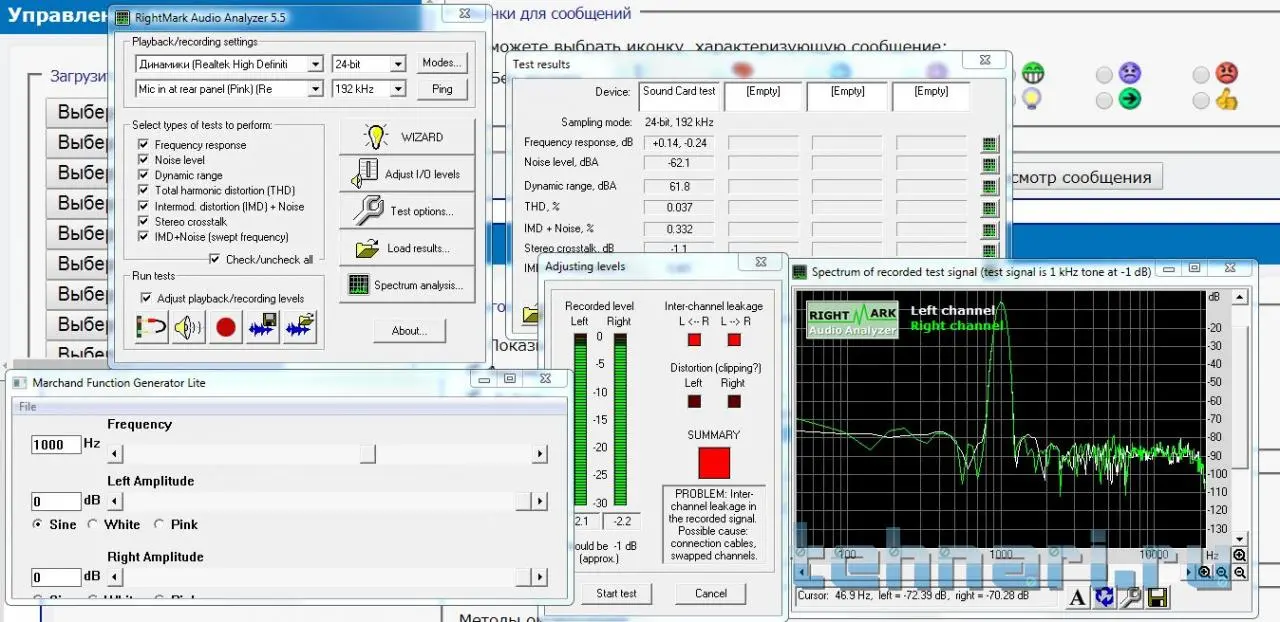
Task: Click the open WAV file analysis icon
Action: coord(300,328)
